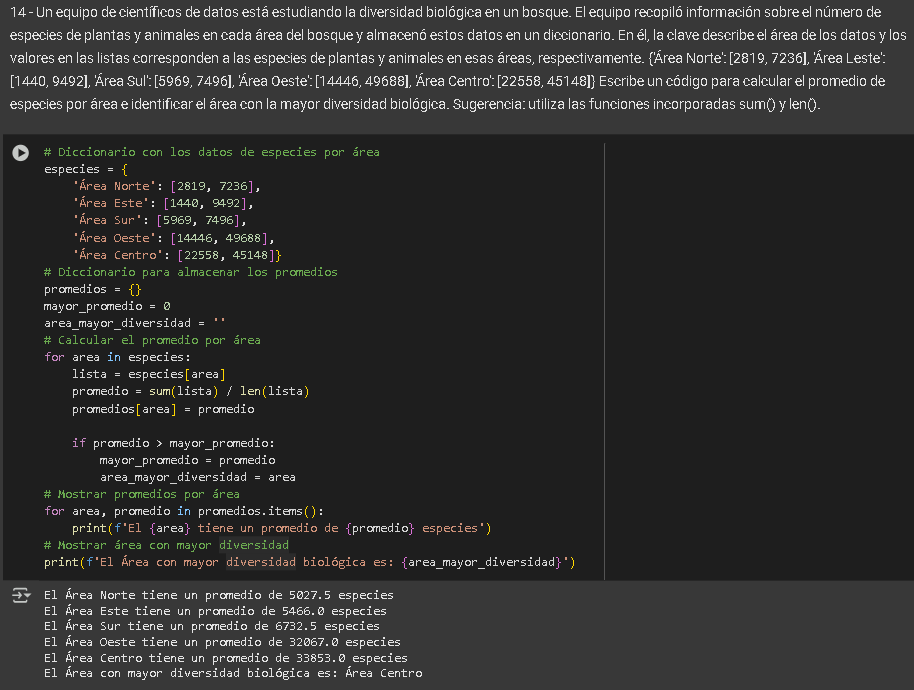Click output line 'Área Centro tiene un promedio de 33853.0'
This screenshot has height=690, width=914.
coord(226,657)
